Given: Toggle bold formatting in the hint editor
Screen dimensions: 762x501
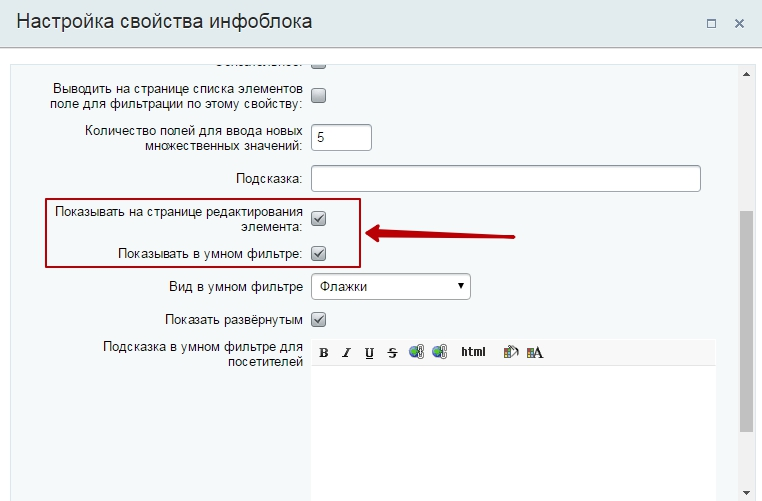Looking at the screenshot, I should (324, 352).
